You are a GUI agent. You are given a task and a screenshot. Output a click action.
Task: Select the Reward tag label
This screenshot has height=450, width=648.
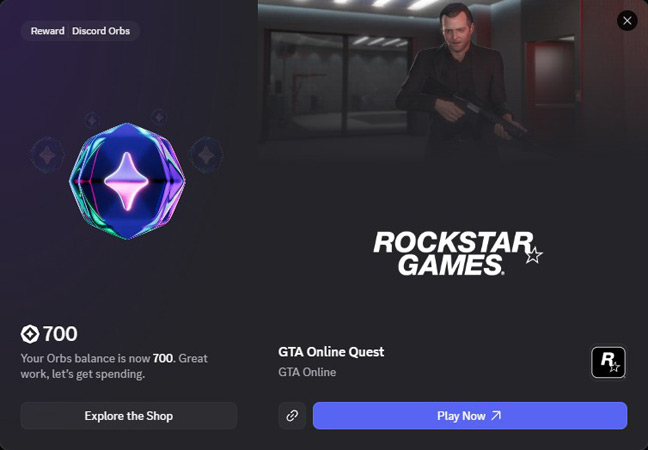(48, 31)
